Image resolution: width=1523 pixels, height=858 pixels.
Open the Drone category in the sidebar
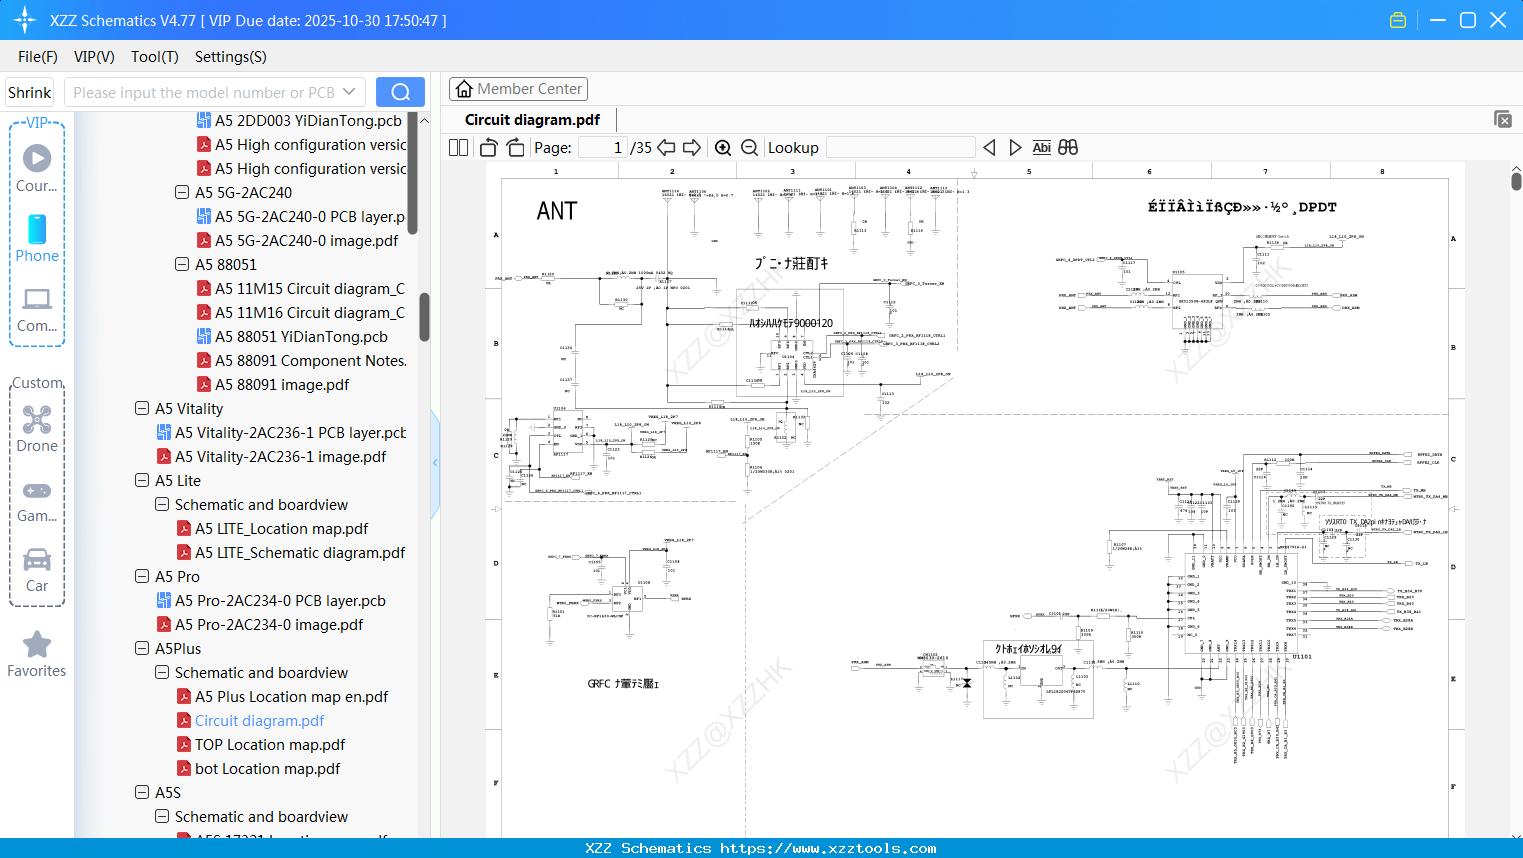click(37, 423)
